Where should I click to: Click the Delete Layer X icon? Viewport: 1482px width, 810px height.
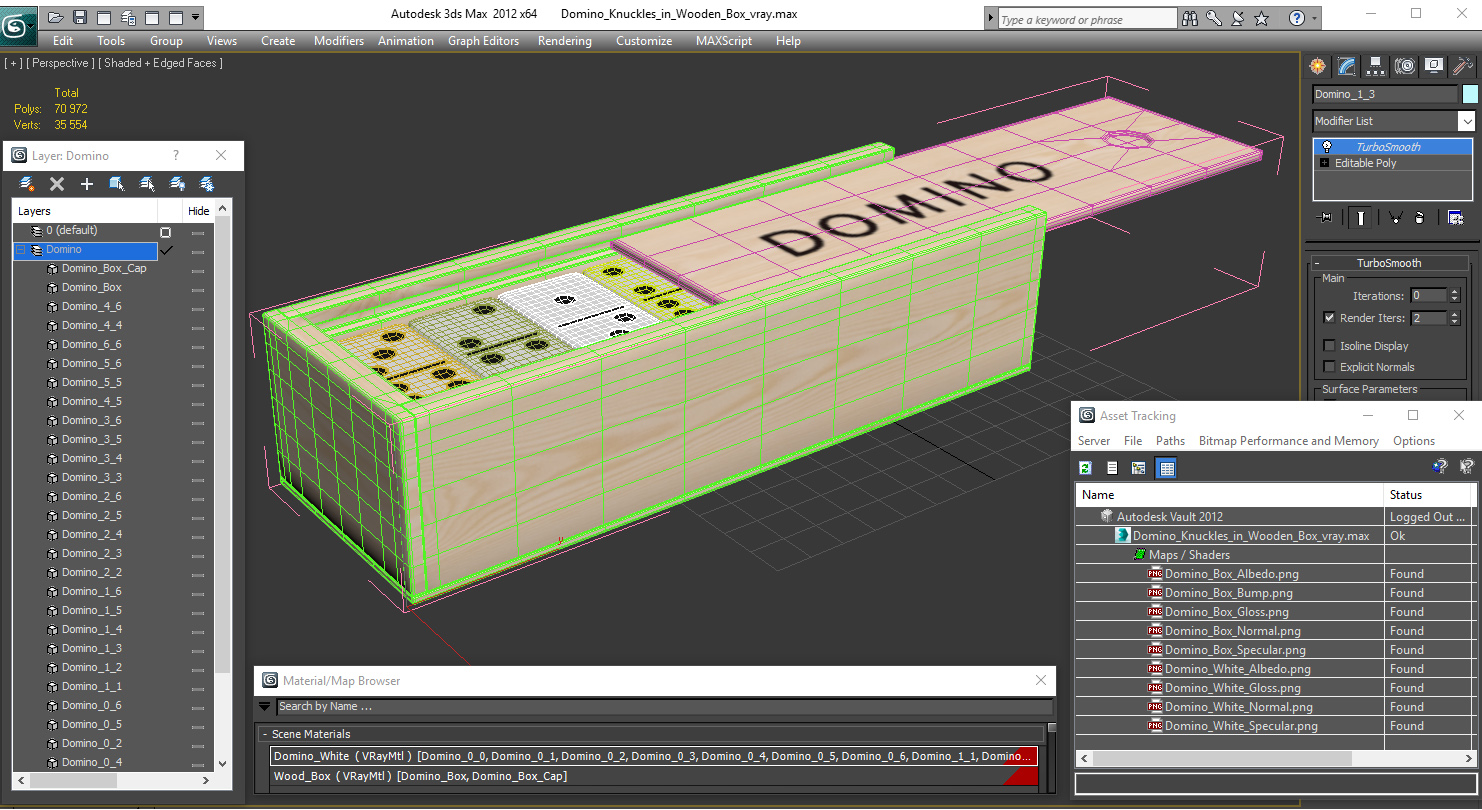57,184
